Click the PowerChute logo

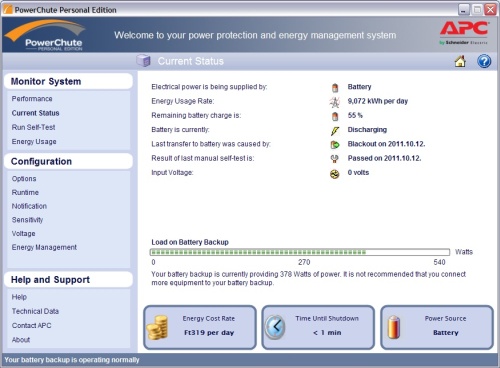coord(45,35)
